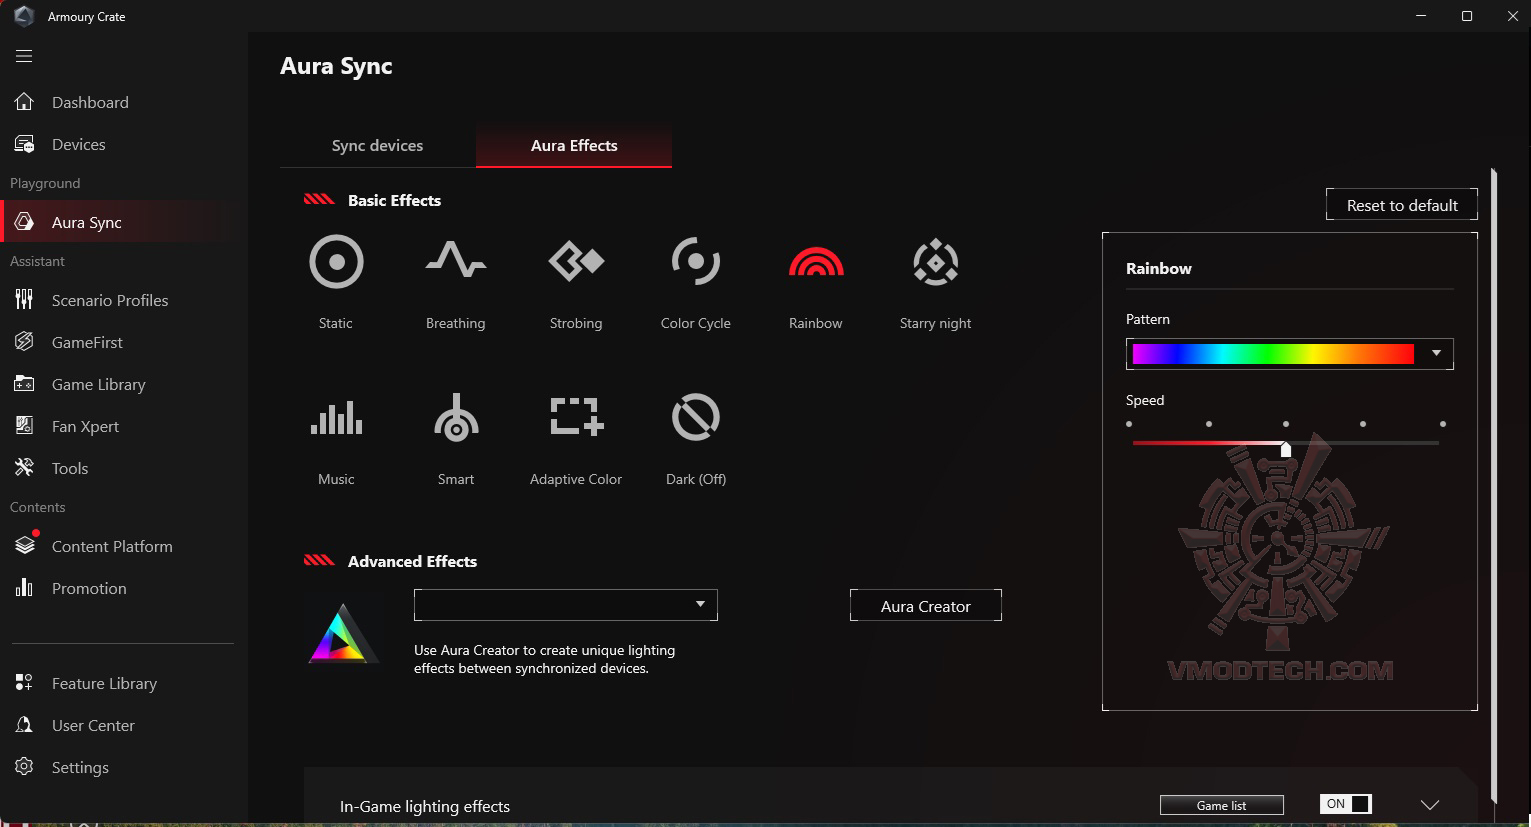This screenshot has height=827, width=1531.
Task: Open Scenario Profiles menu item
Action: (110, 300)
